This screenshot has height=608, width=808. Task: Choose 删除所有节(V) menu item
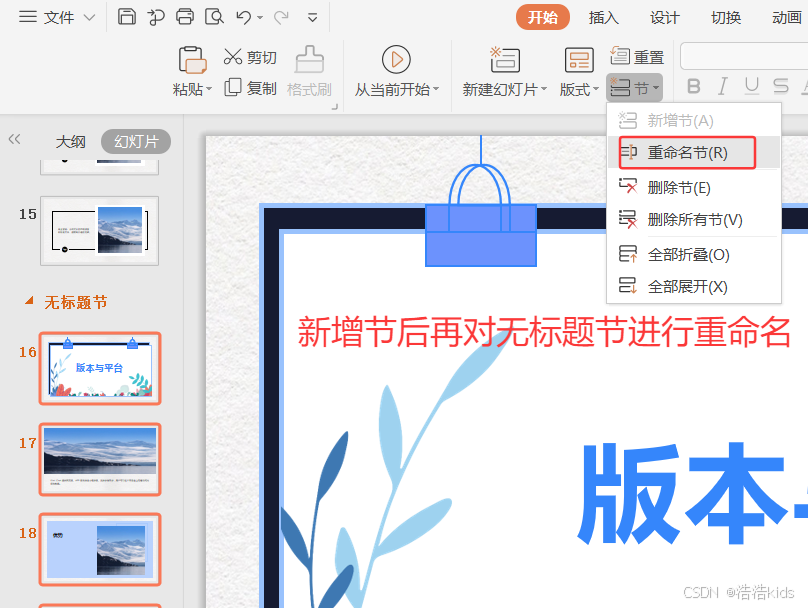pos(694,219)
